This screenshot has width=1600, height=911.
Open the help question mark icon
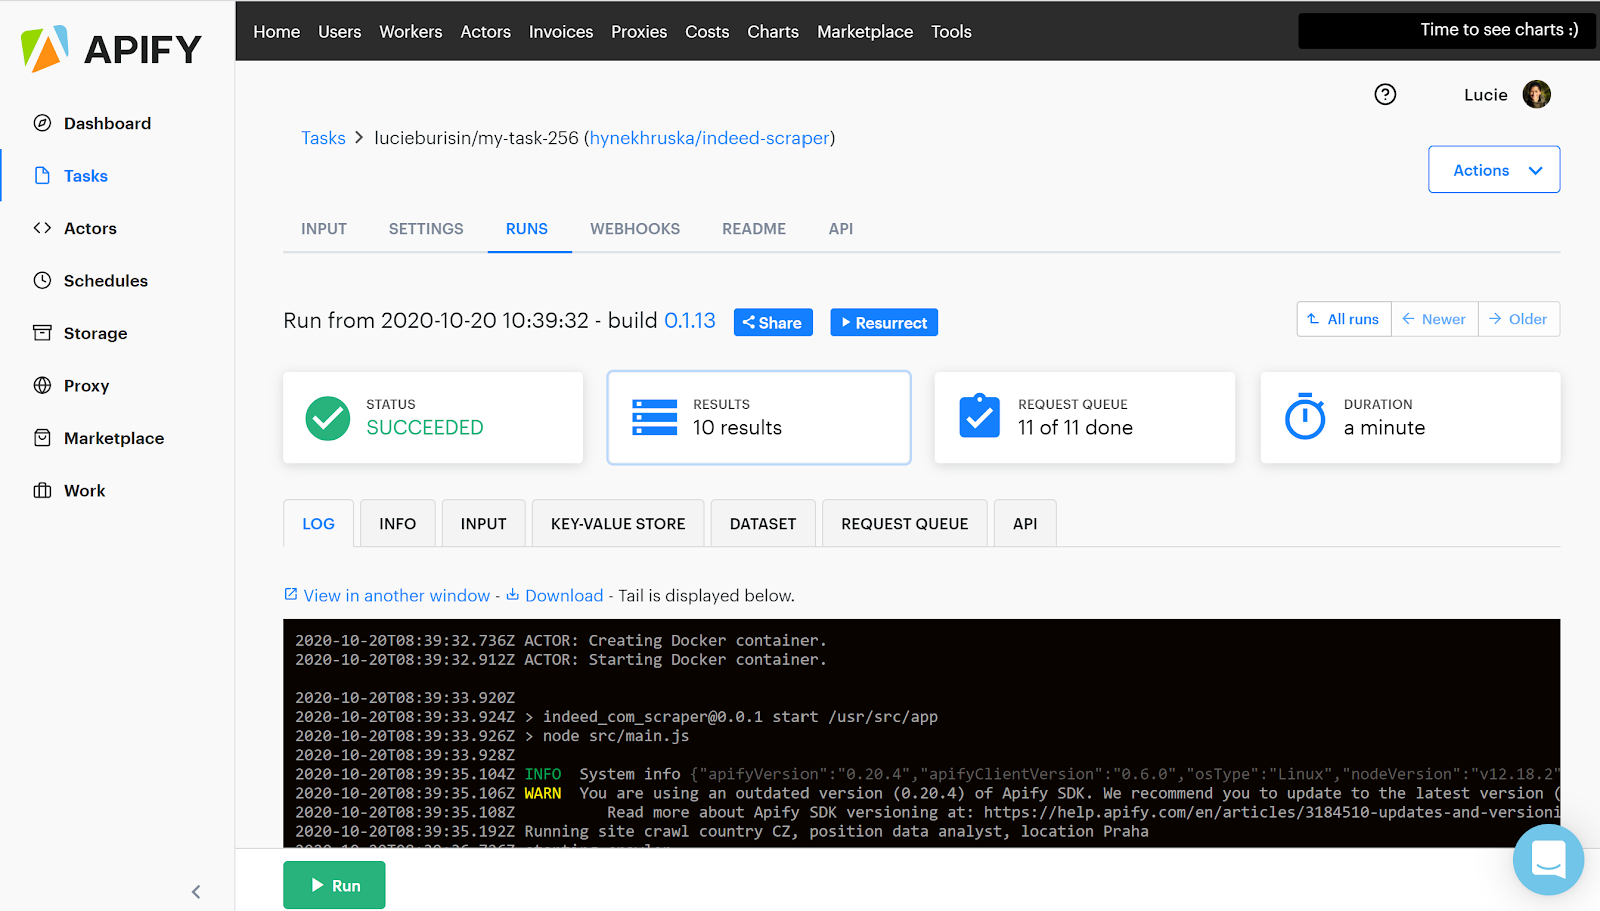tap(1385, 94)
